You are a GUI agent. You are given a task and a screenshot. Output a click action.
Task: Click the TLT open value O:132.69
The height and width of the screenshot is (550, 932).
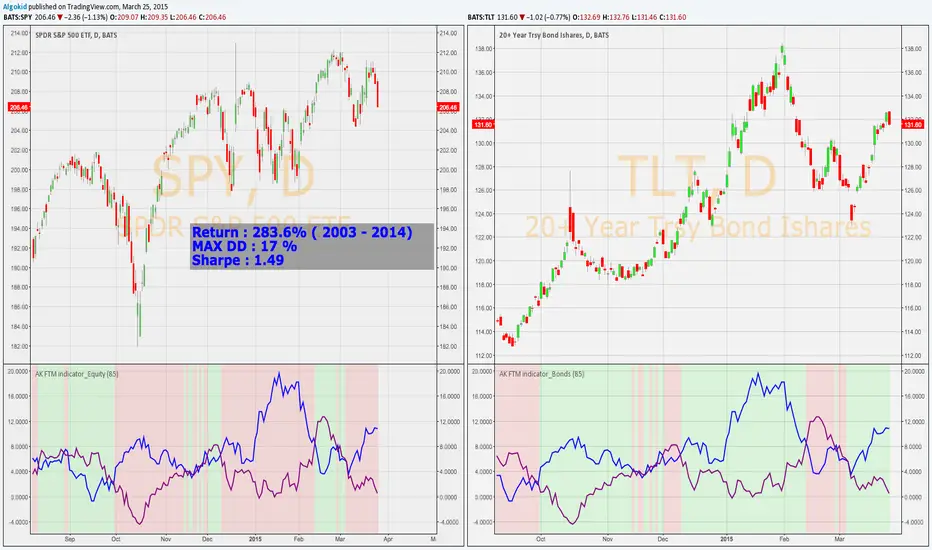(588, 17)
